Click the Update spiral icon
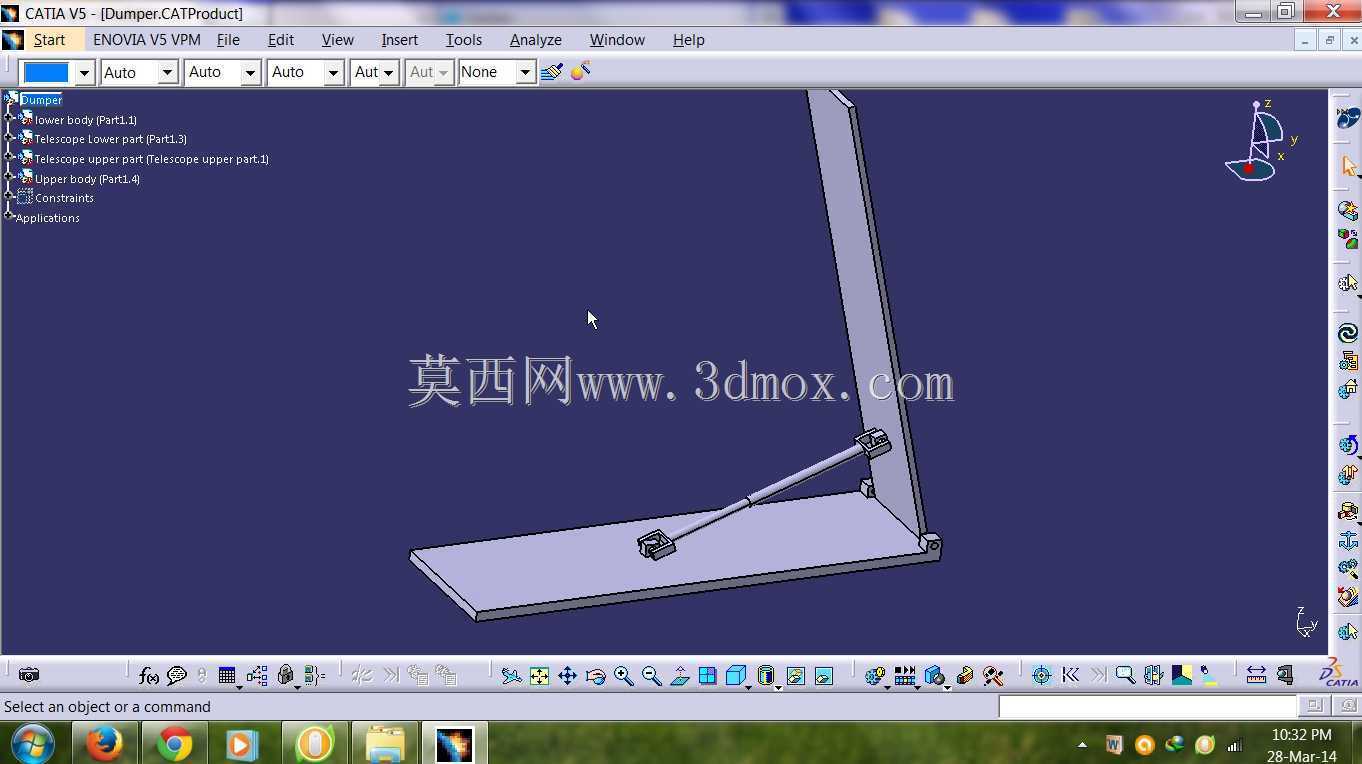The width and height of the screenshot is (1362, 764). coord(1348,333)
